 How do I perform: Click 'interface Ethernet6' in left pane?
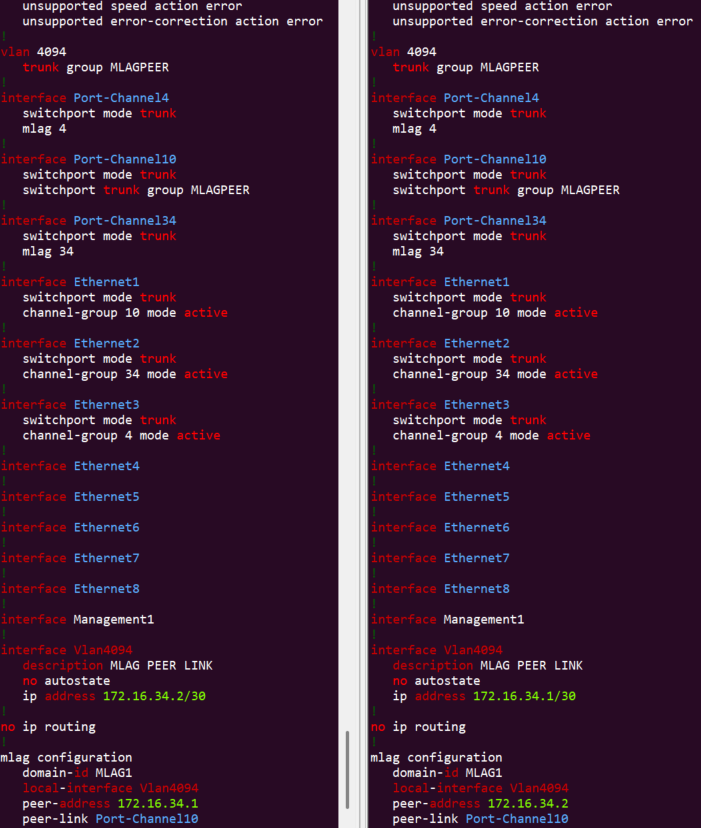[x=70, y=527]
